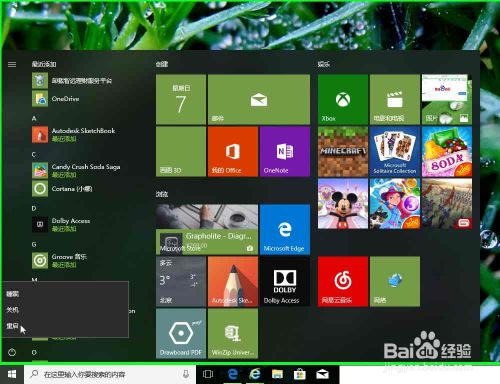Open the weather tile showing 多云 3°
The image size is (500, 384).
[x=181, y=282]
